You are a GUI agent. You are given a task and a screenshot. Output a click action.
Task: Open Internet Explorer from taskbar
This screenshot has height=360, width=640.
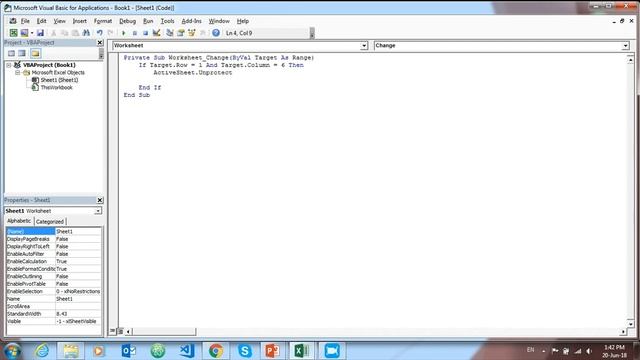(42, 351)
